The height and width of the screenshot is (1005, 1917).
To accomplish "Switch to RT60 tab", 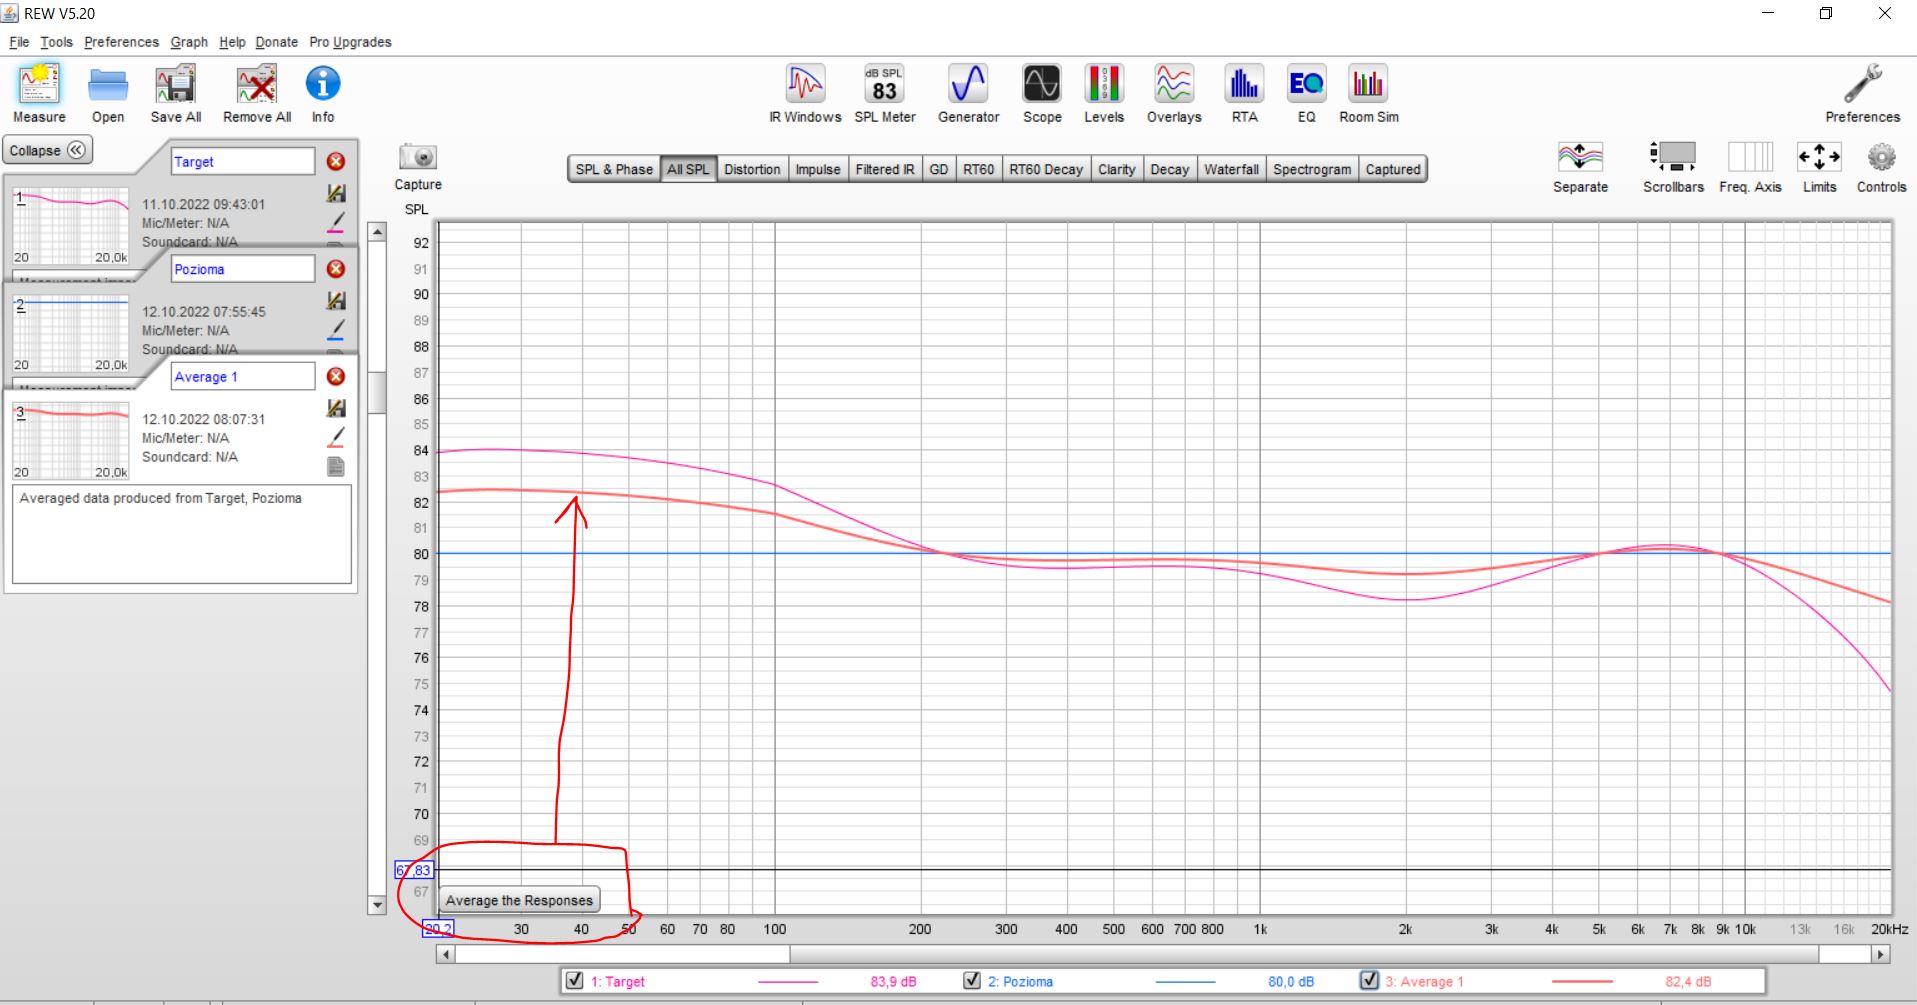I will (x=978, y=169).
